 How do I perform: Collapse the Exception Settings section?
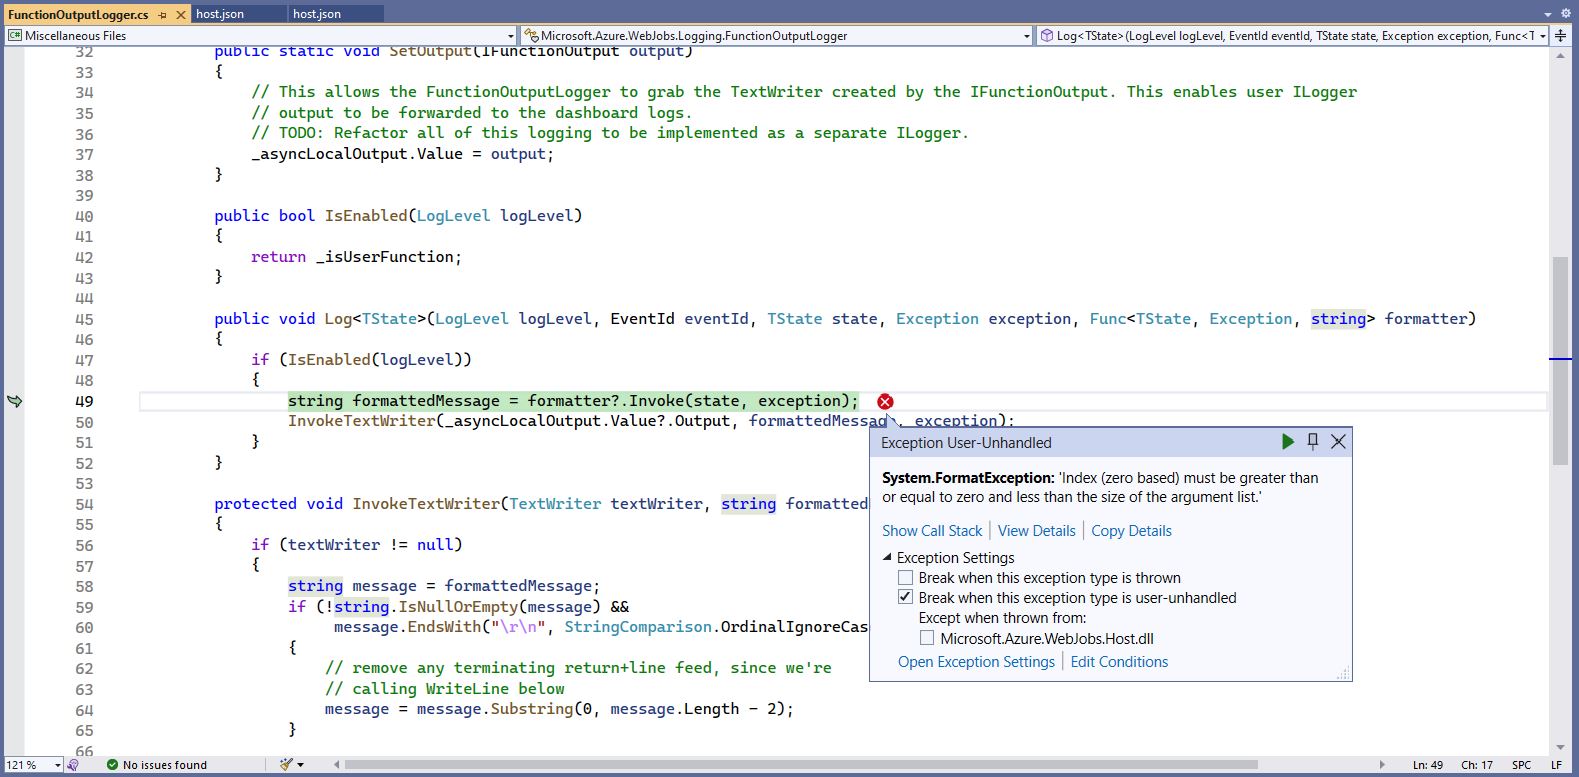coord(887,558)
